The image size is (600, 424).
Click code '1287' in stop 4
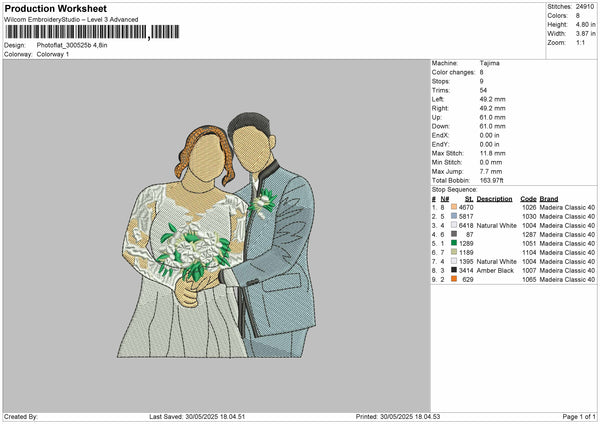pyautogui.click(x=529, y=234)
